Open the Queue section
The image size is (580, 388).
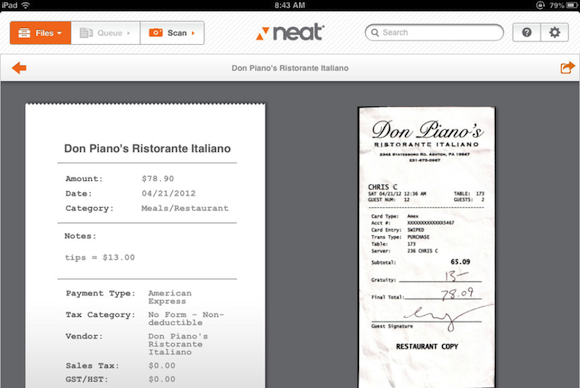(105, 33)
